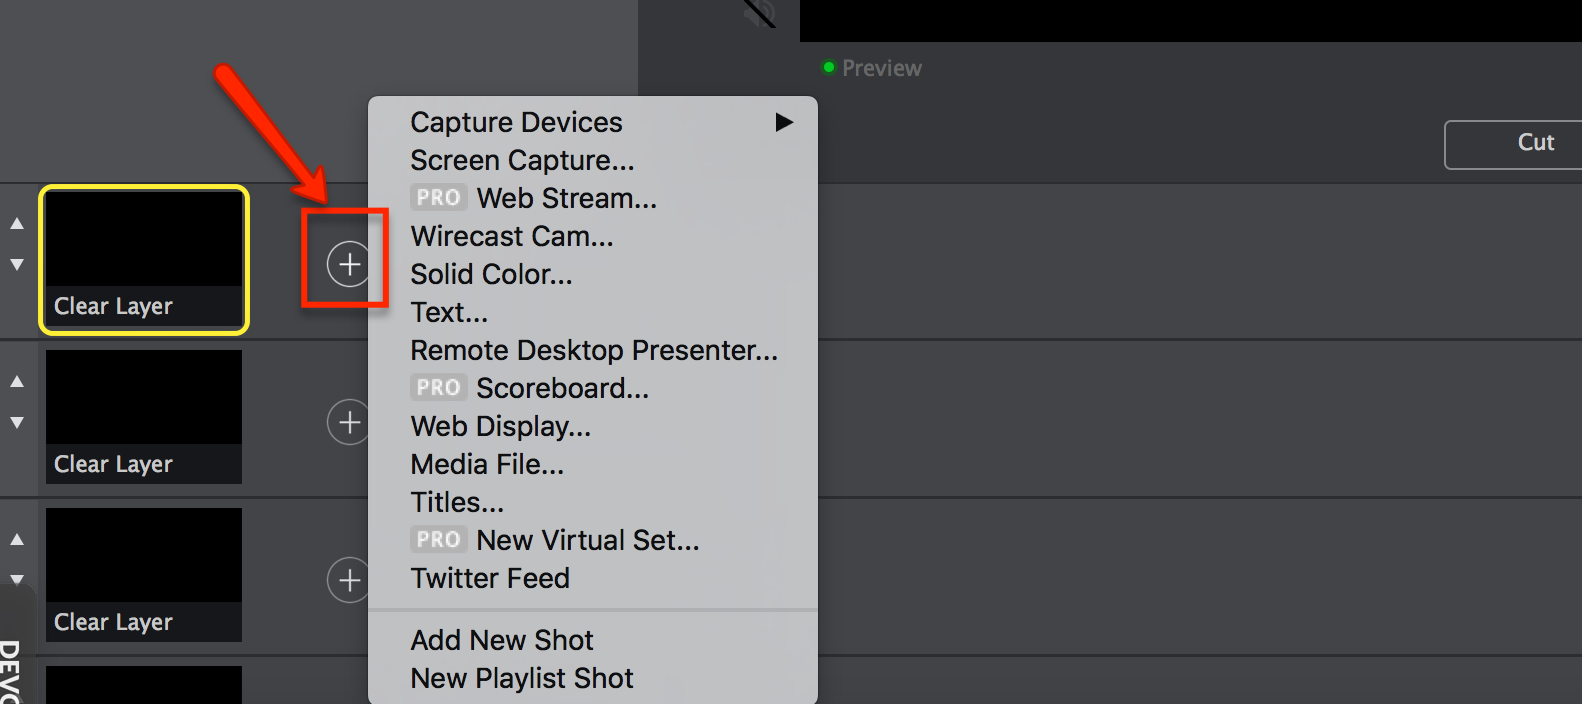Image resolution: width=1582 pixels, height=704 pixels.
Task: Select the second layer's Clear Layer thumbnail
Action: [144, 417]
